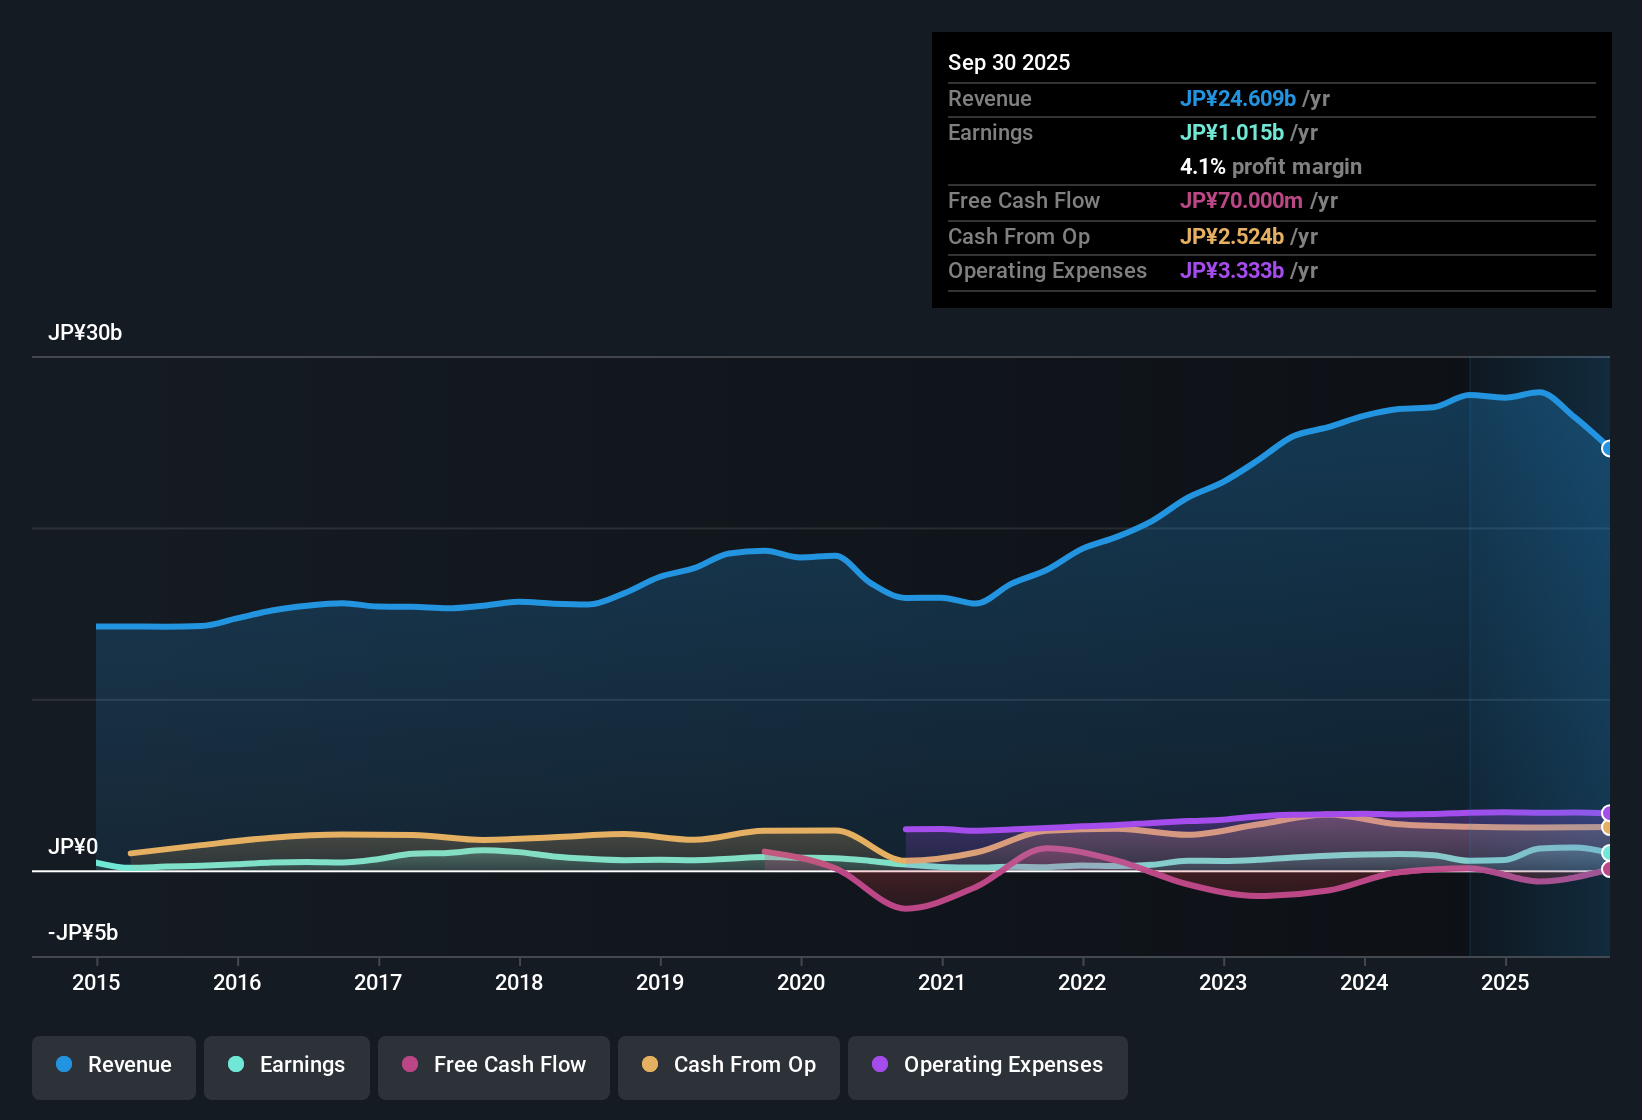Click the JP¥24.609b revenue value link
Image resolution: width=1642 pixels, height=1120 pixels.
(x=1238, y=98)
